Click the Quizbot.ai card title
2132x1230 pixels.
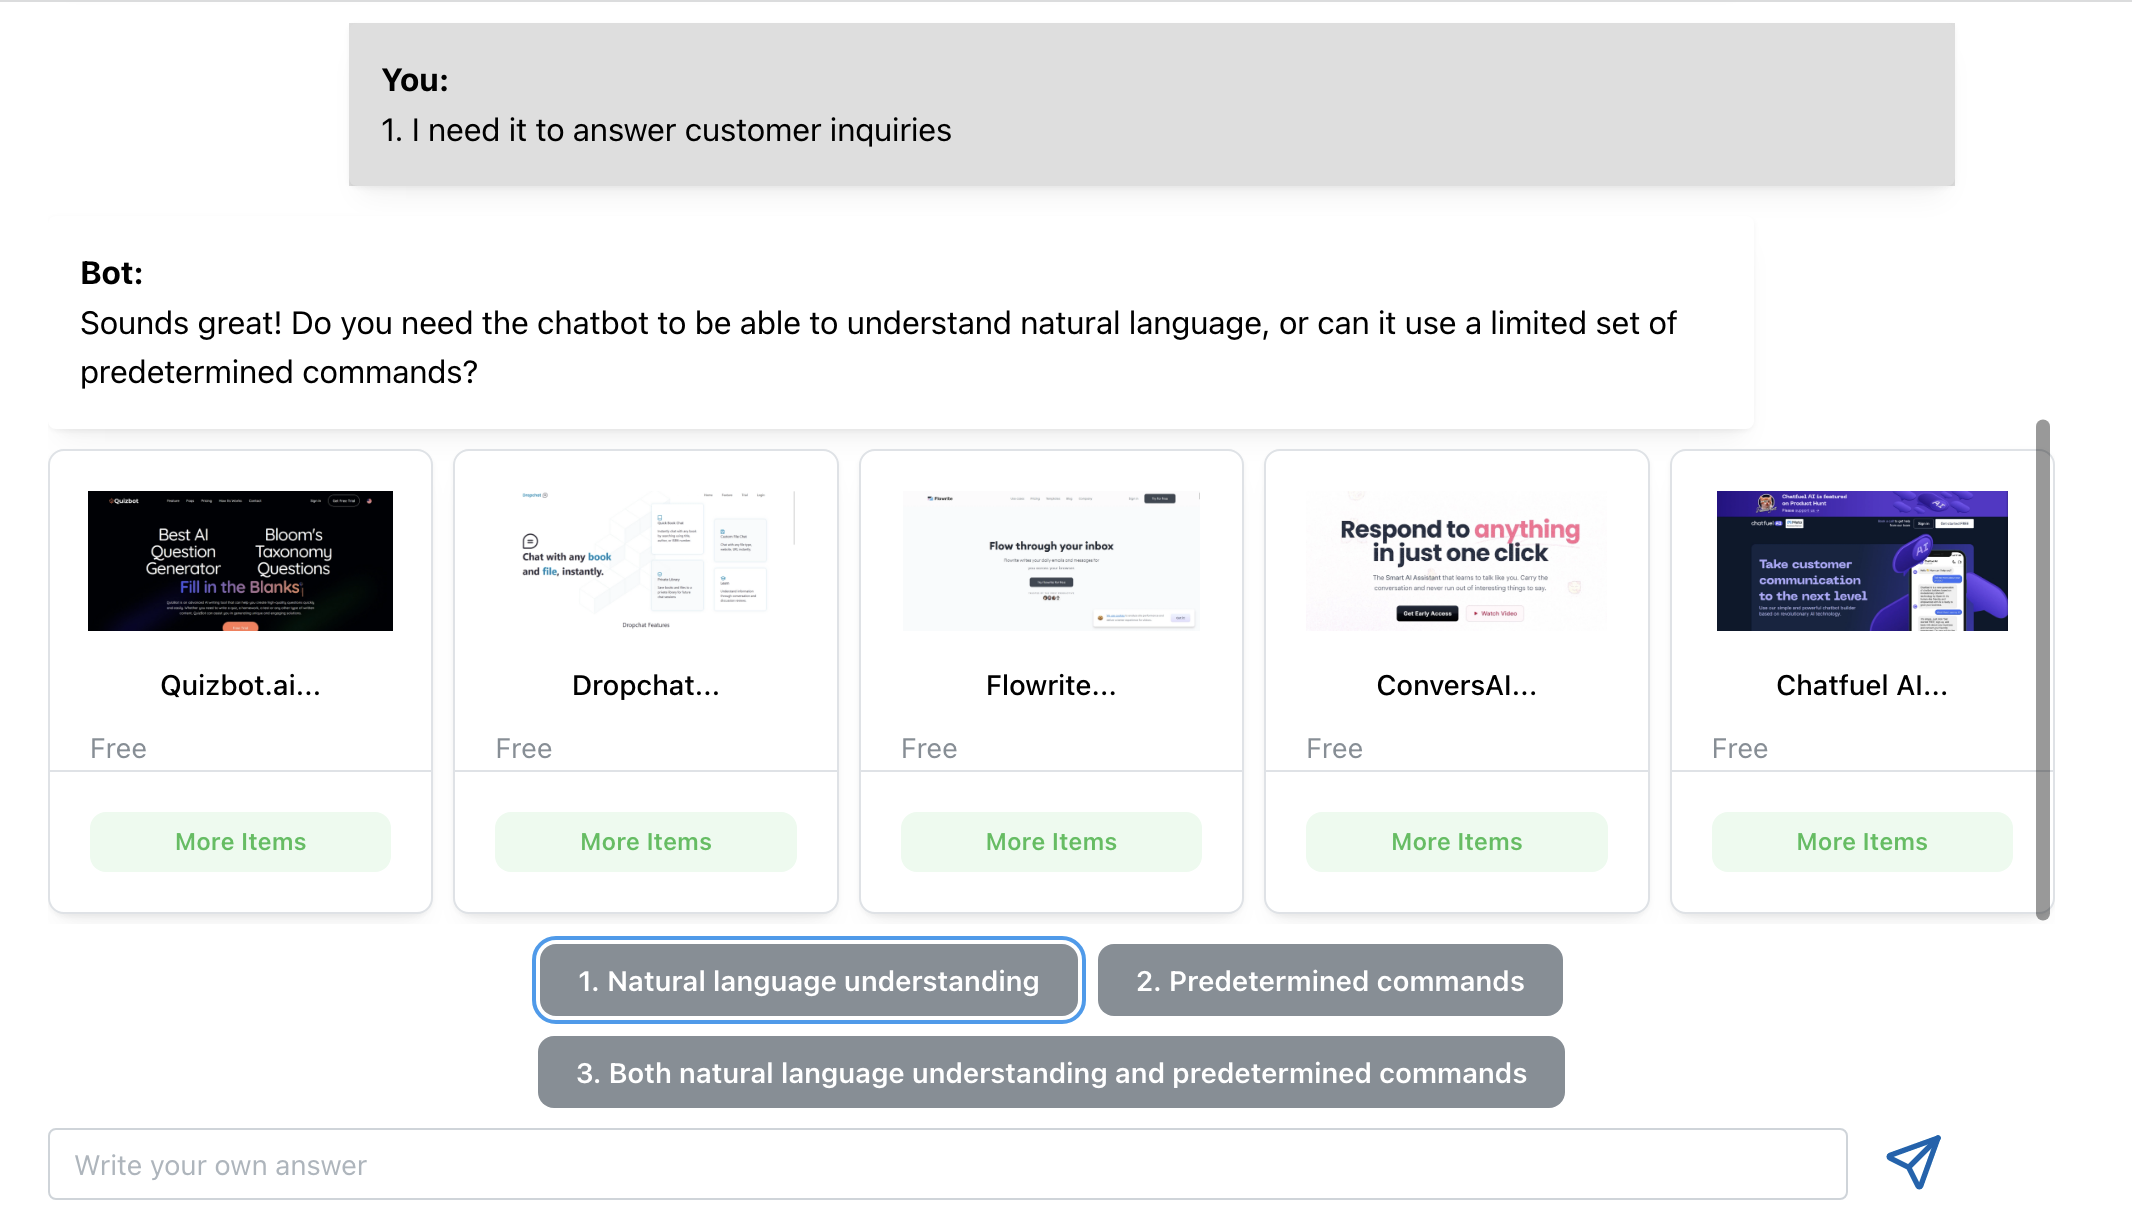tap(240, 686)
